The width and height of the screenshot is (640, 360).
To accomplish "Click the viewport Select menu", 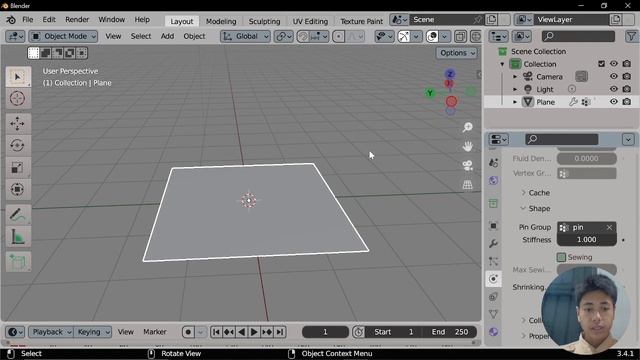I will [x=141, y=36].
